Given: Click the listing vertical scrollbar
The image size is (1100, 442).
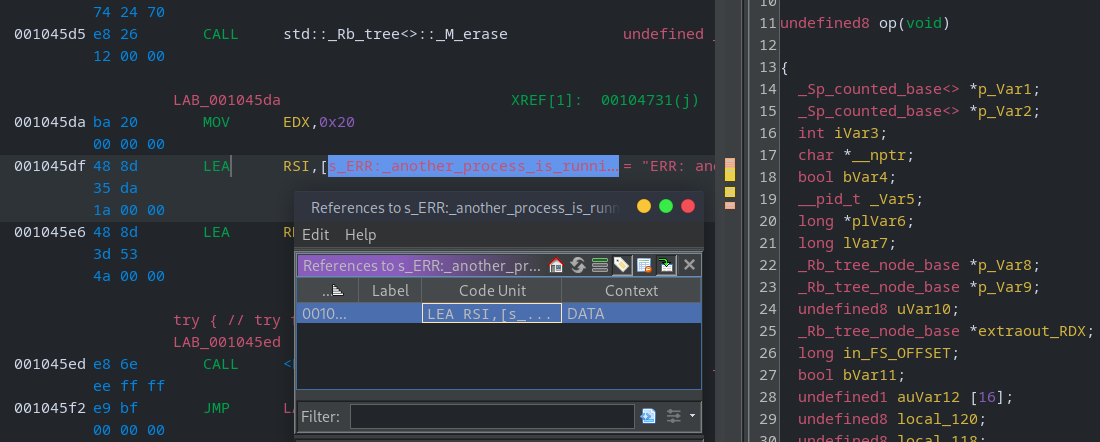Looking at the screenshot, I should pos(719,221).
